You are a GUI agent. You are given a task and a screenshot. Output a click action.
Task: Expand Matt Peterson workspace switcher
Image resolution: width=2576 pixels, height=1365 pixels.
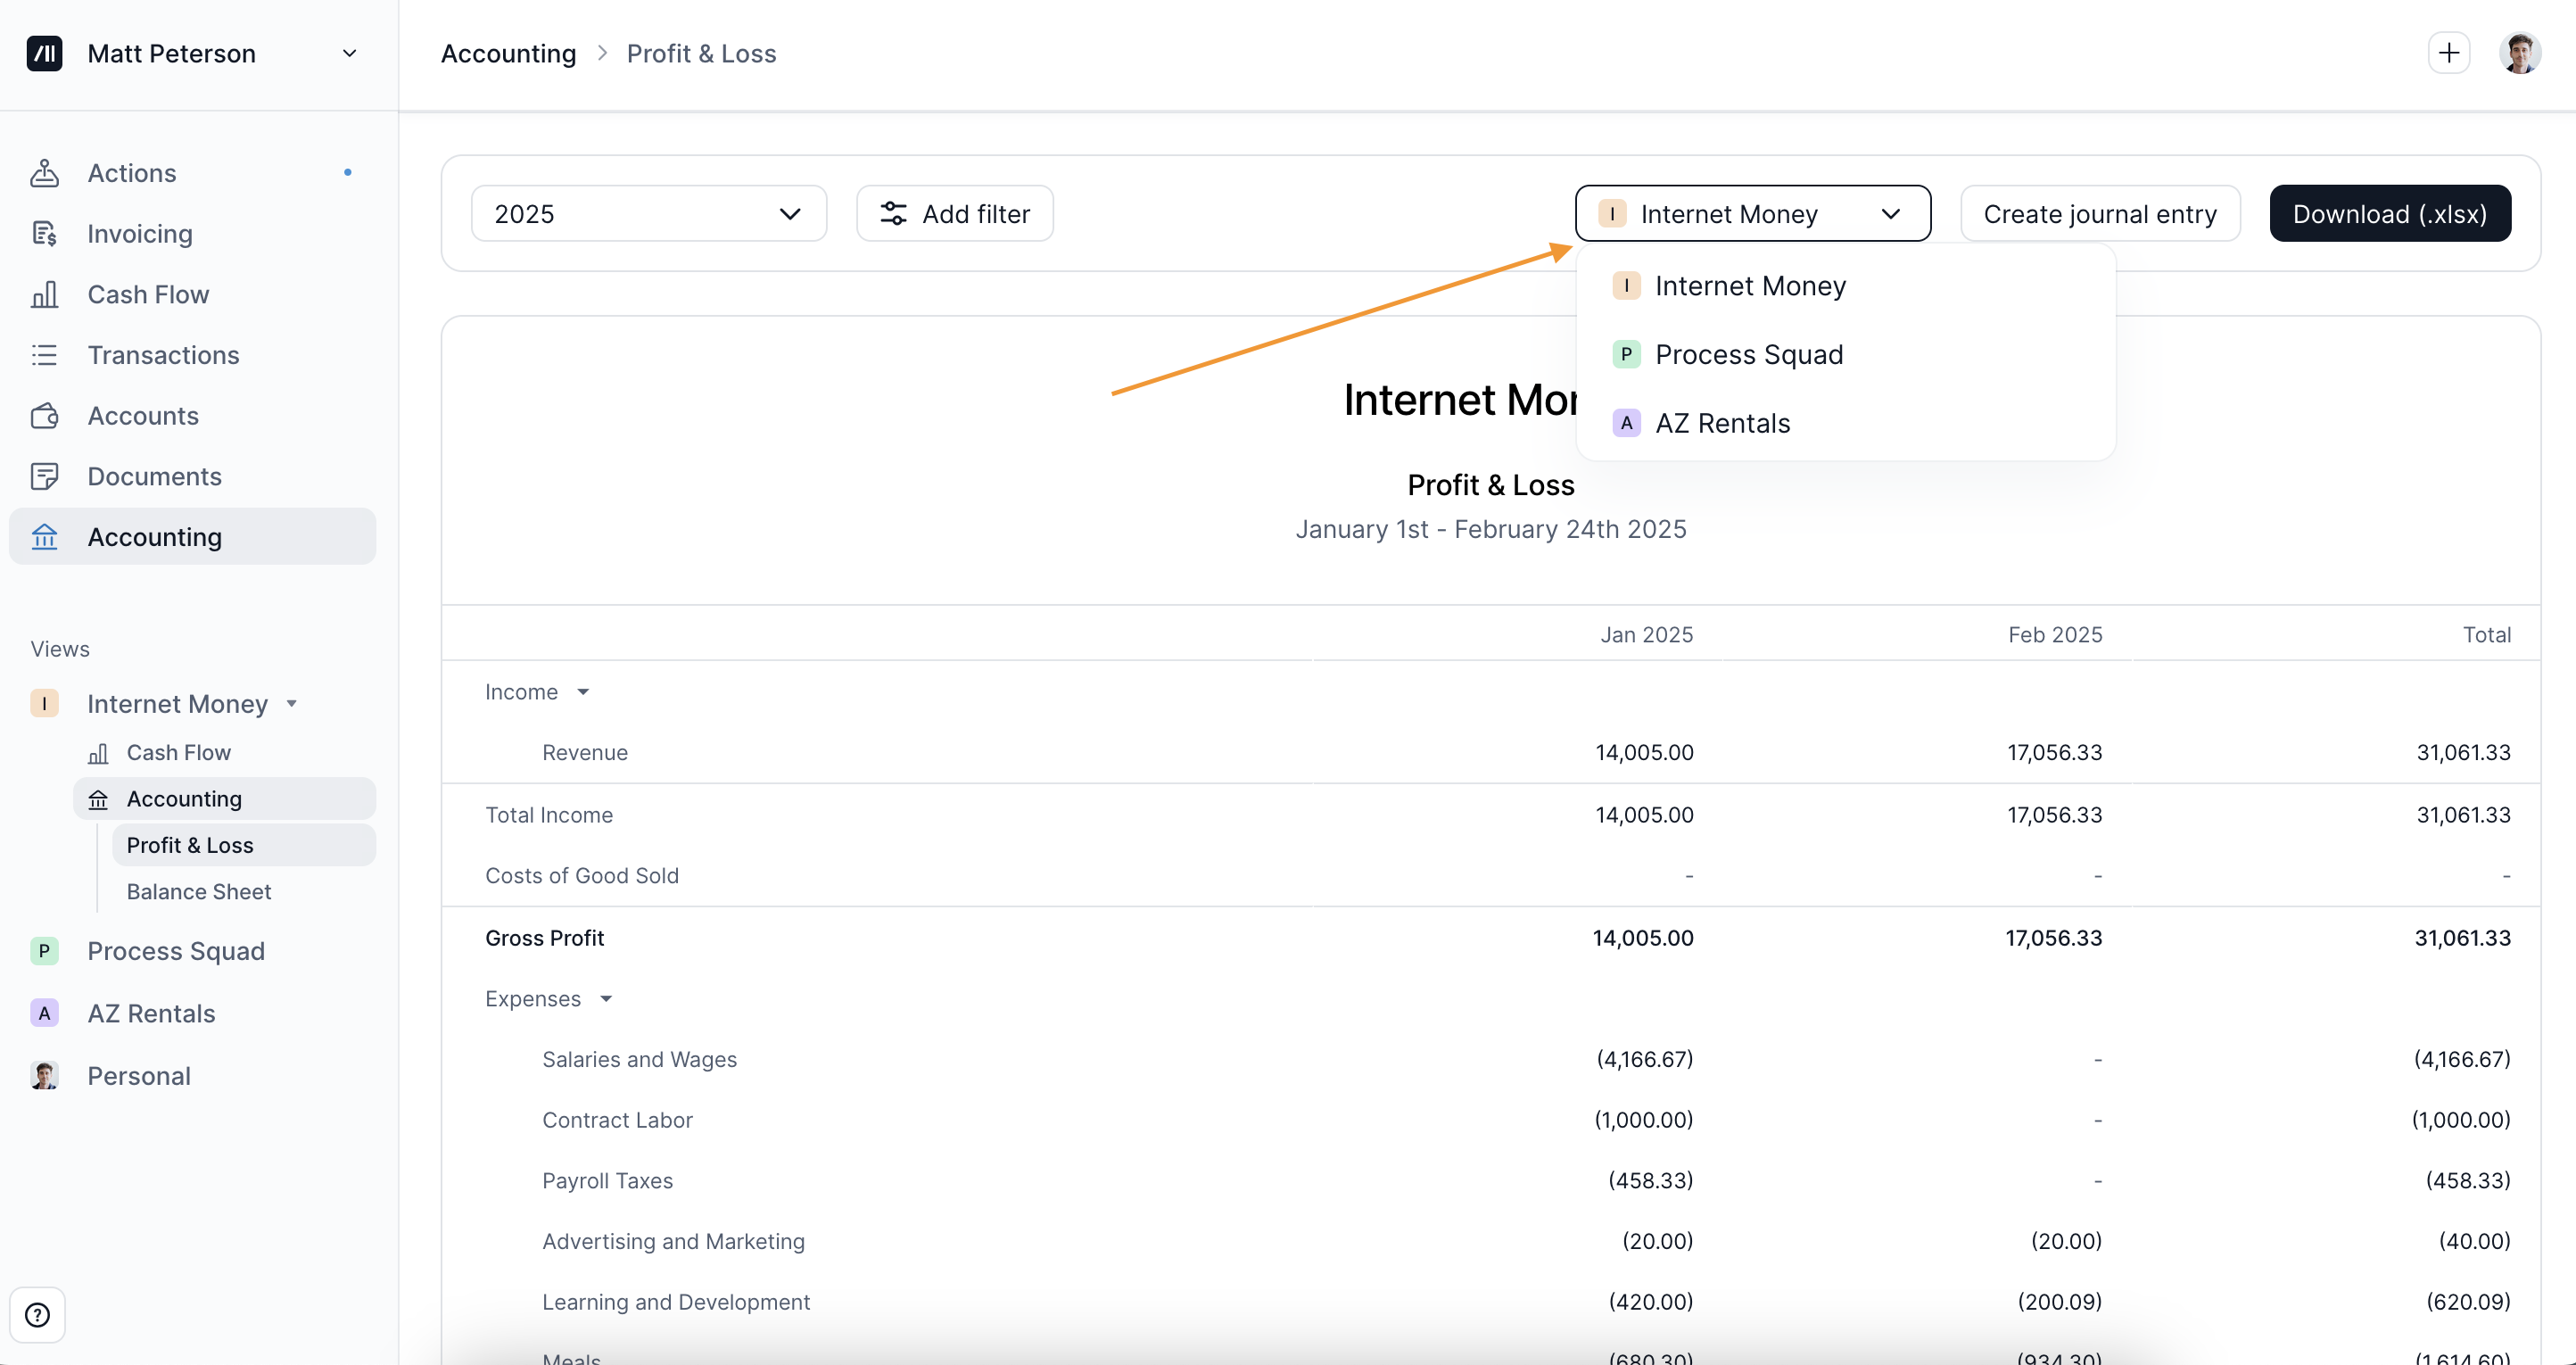[x=349, y=54]
